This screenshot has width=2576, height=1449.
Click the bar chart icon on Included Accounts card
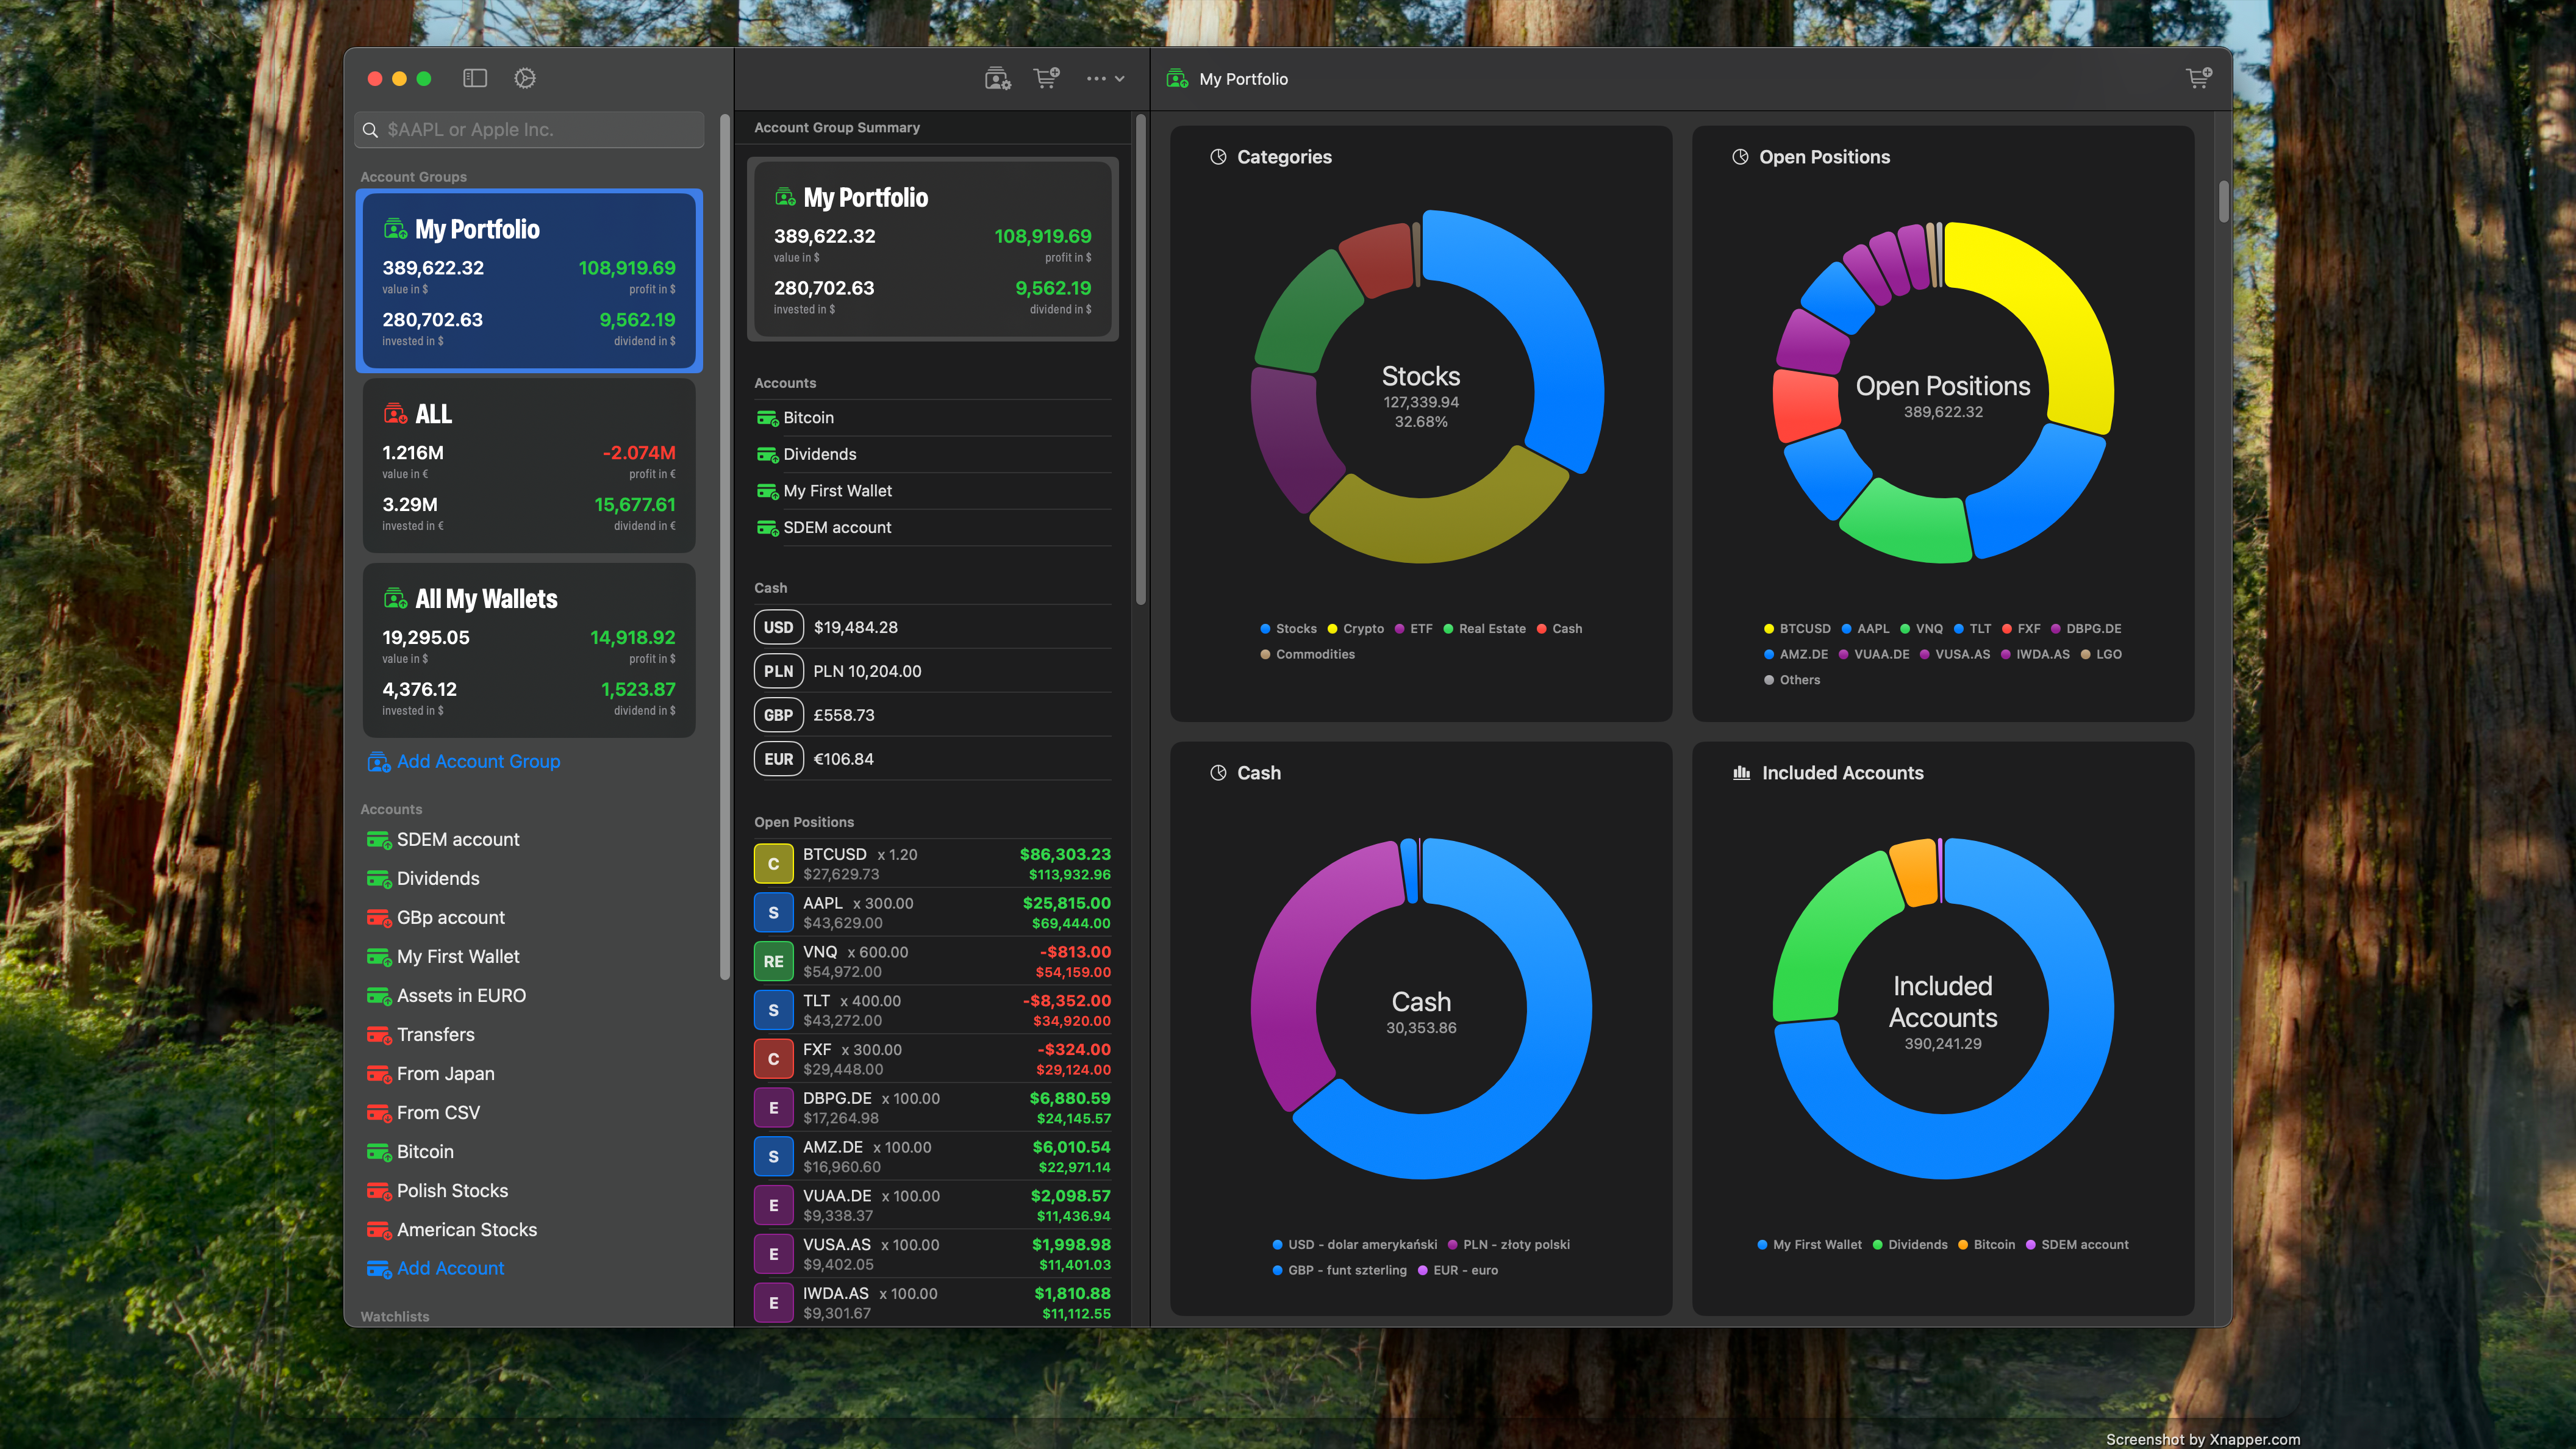[1740, 772]
